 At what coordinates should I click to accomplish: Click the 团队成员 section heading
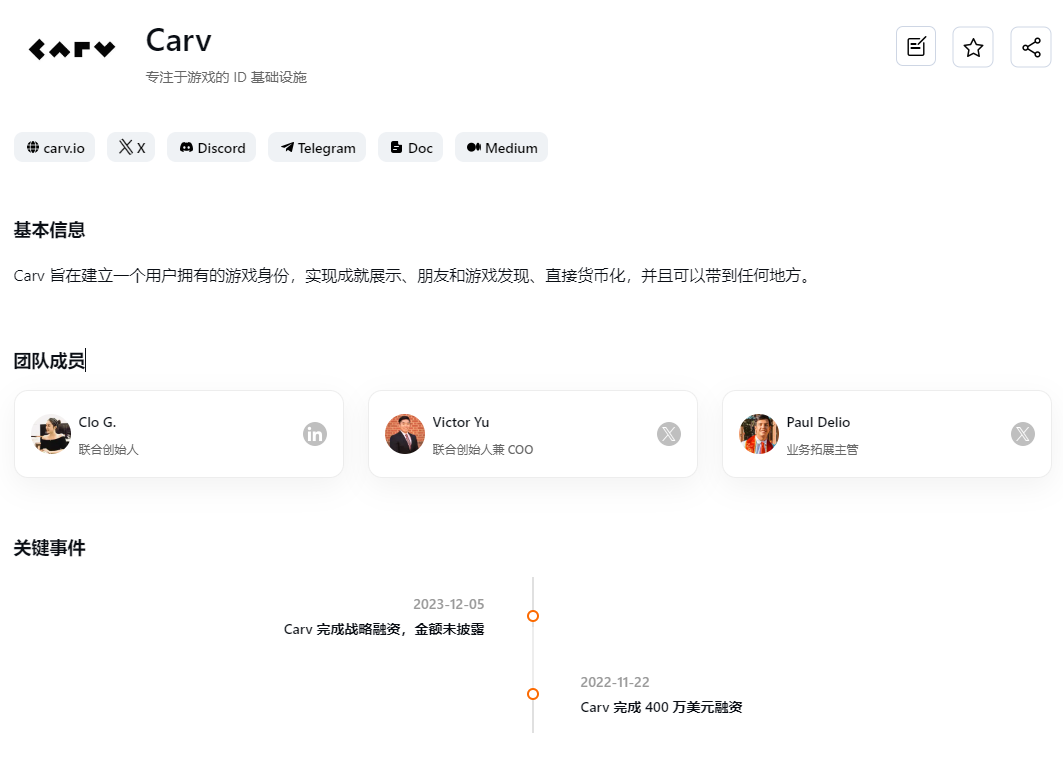[49, 361]
